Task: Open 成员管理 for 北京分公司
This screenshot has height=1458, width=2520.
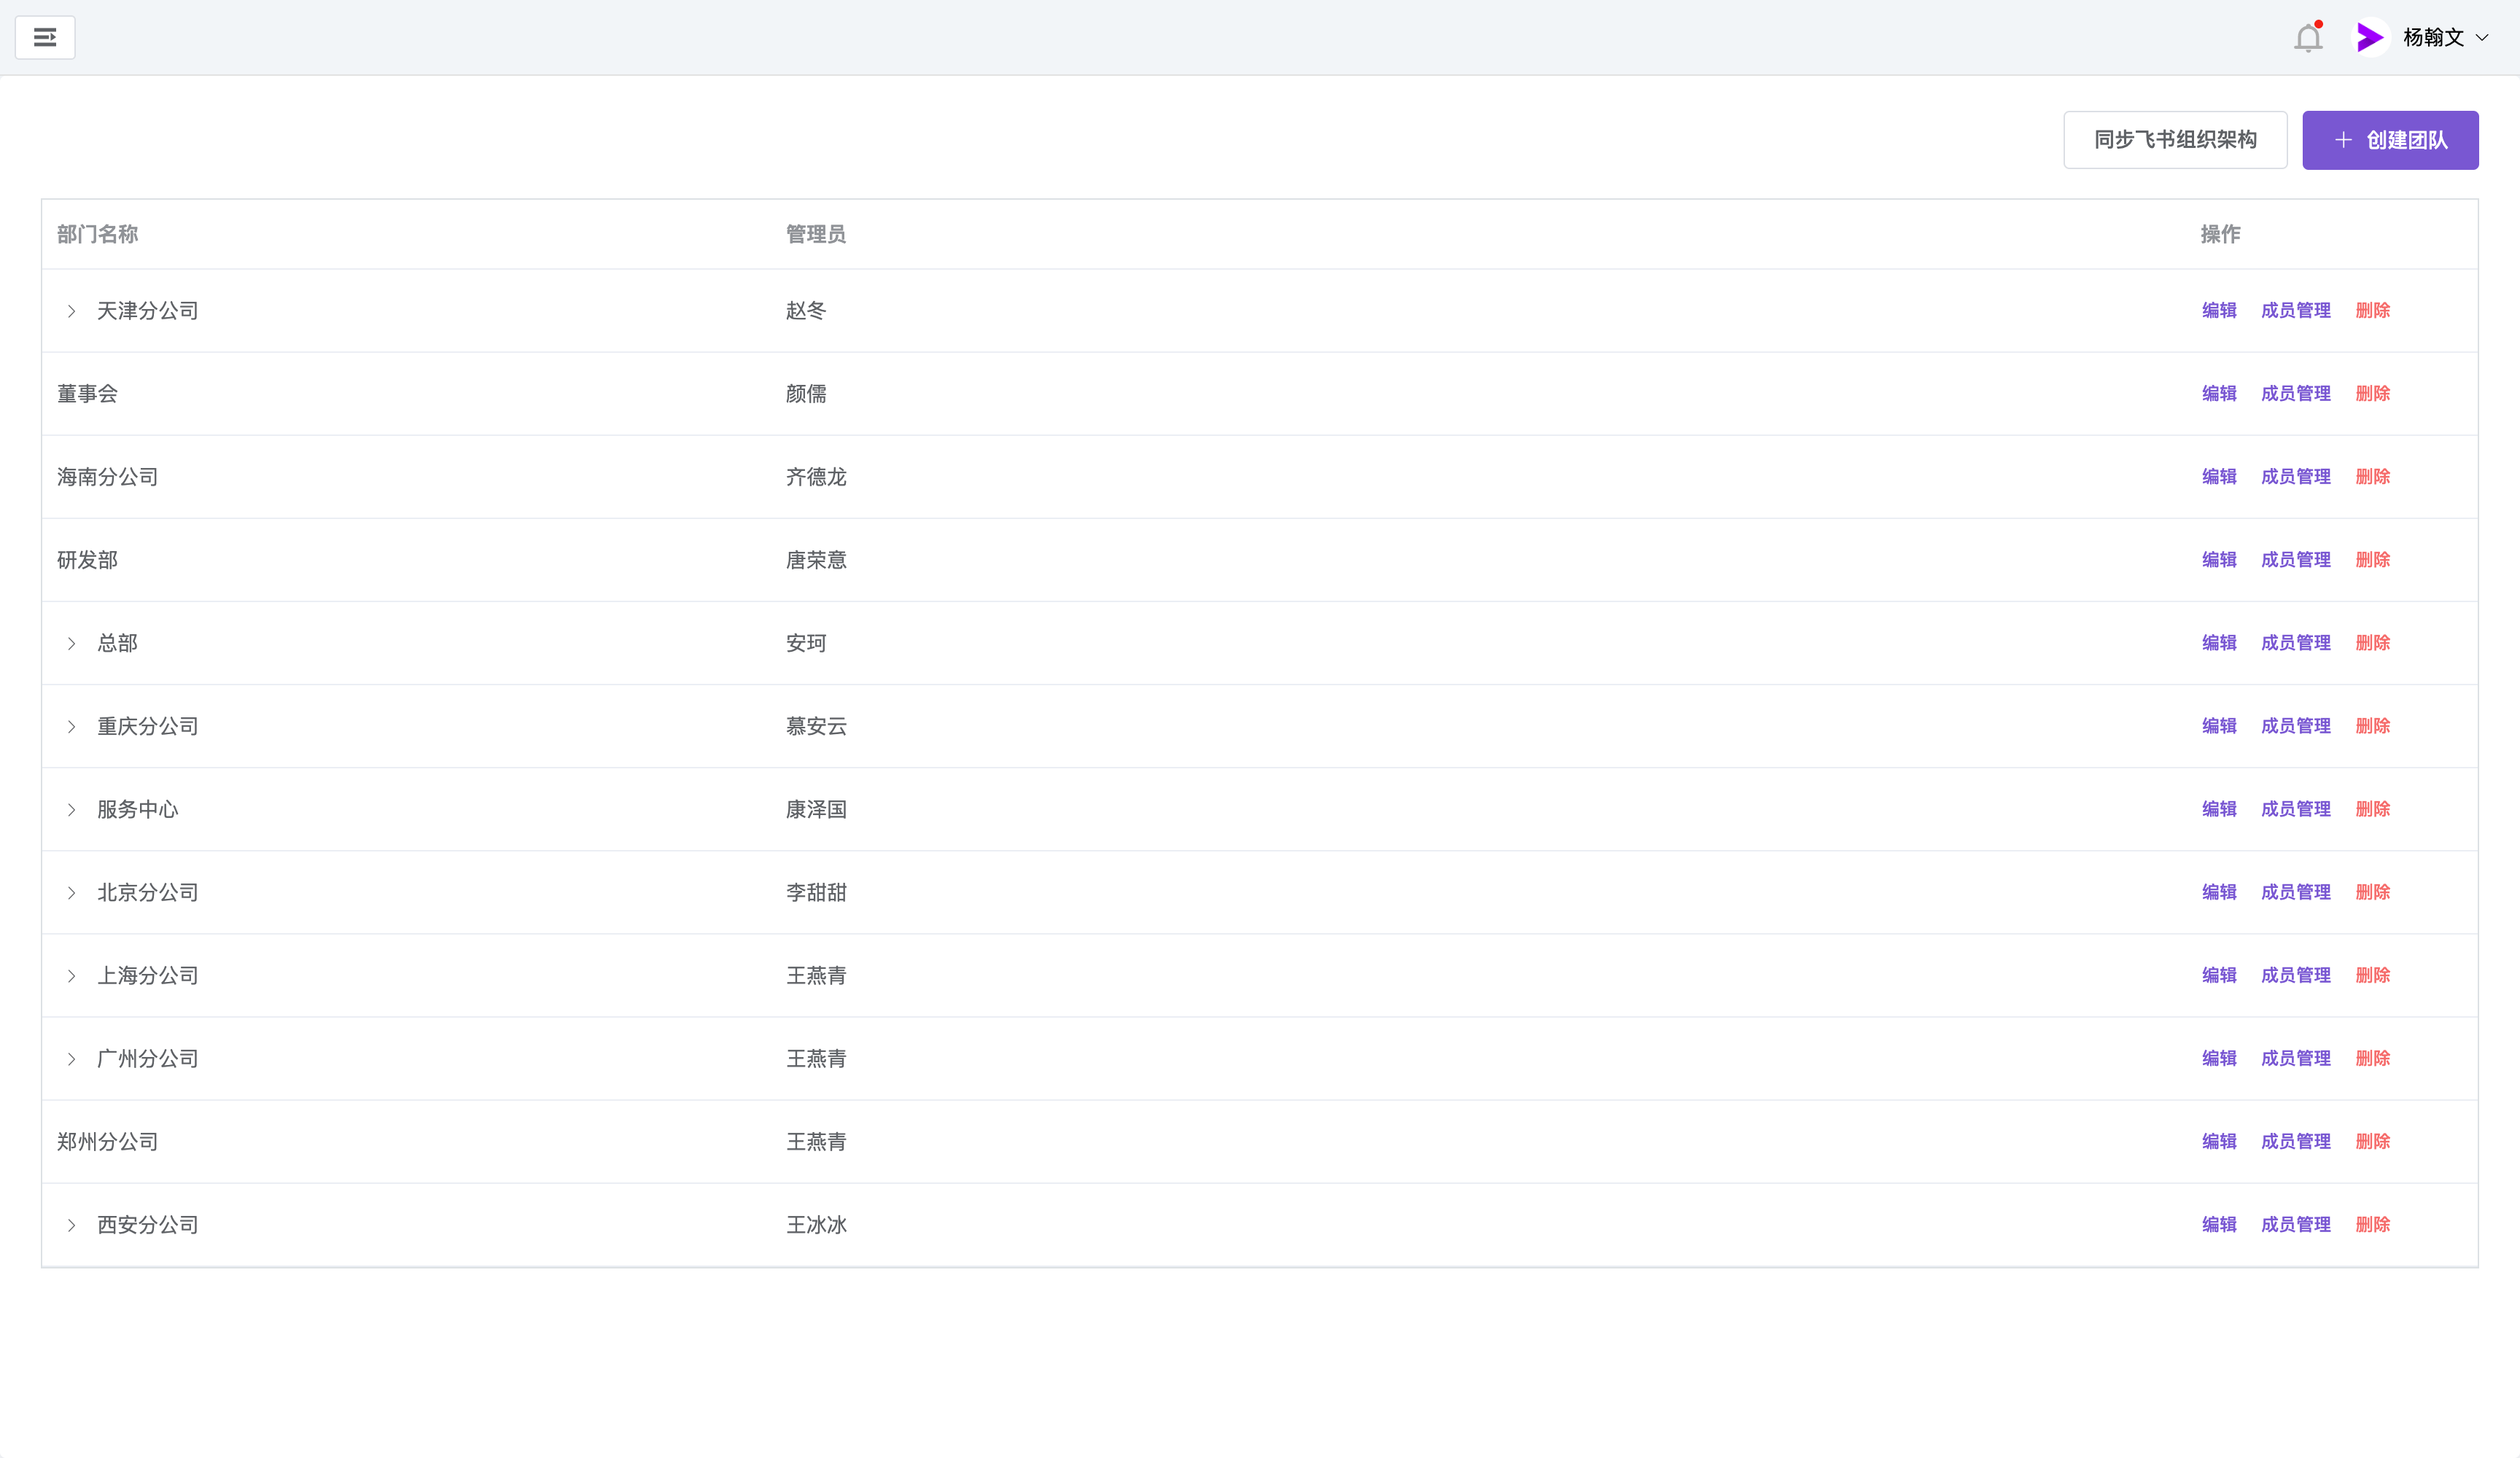Action: tap(2295, 891)
